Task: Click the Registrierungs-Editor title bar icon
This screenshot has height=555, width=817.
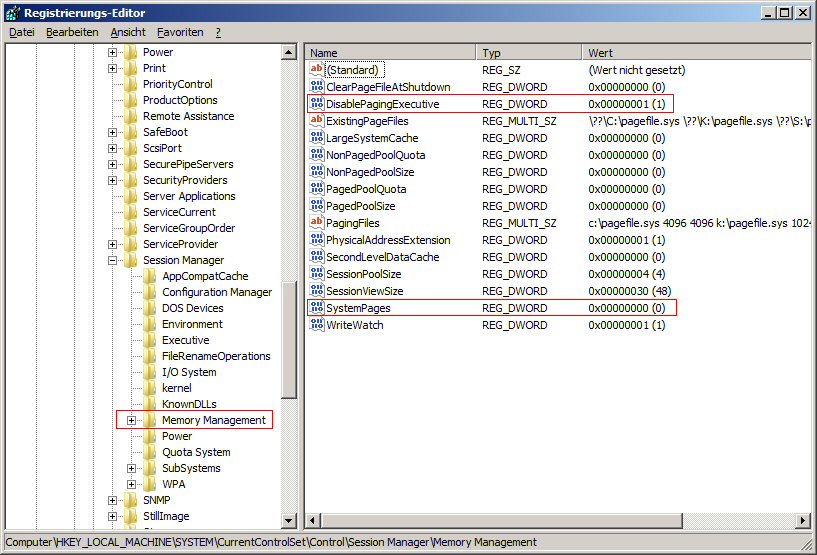Action: pos(12,13)
